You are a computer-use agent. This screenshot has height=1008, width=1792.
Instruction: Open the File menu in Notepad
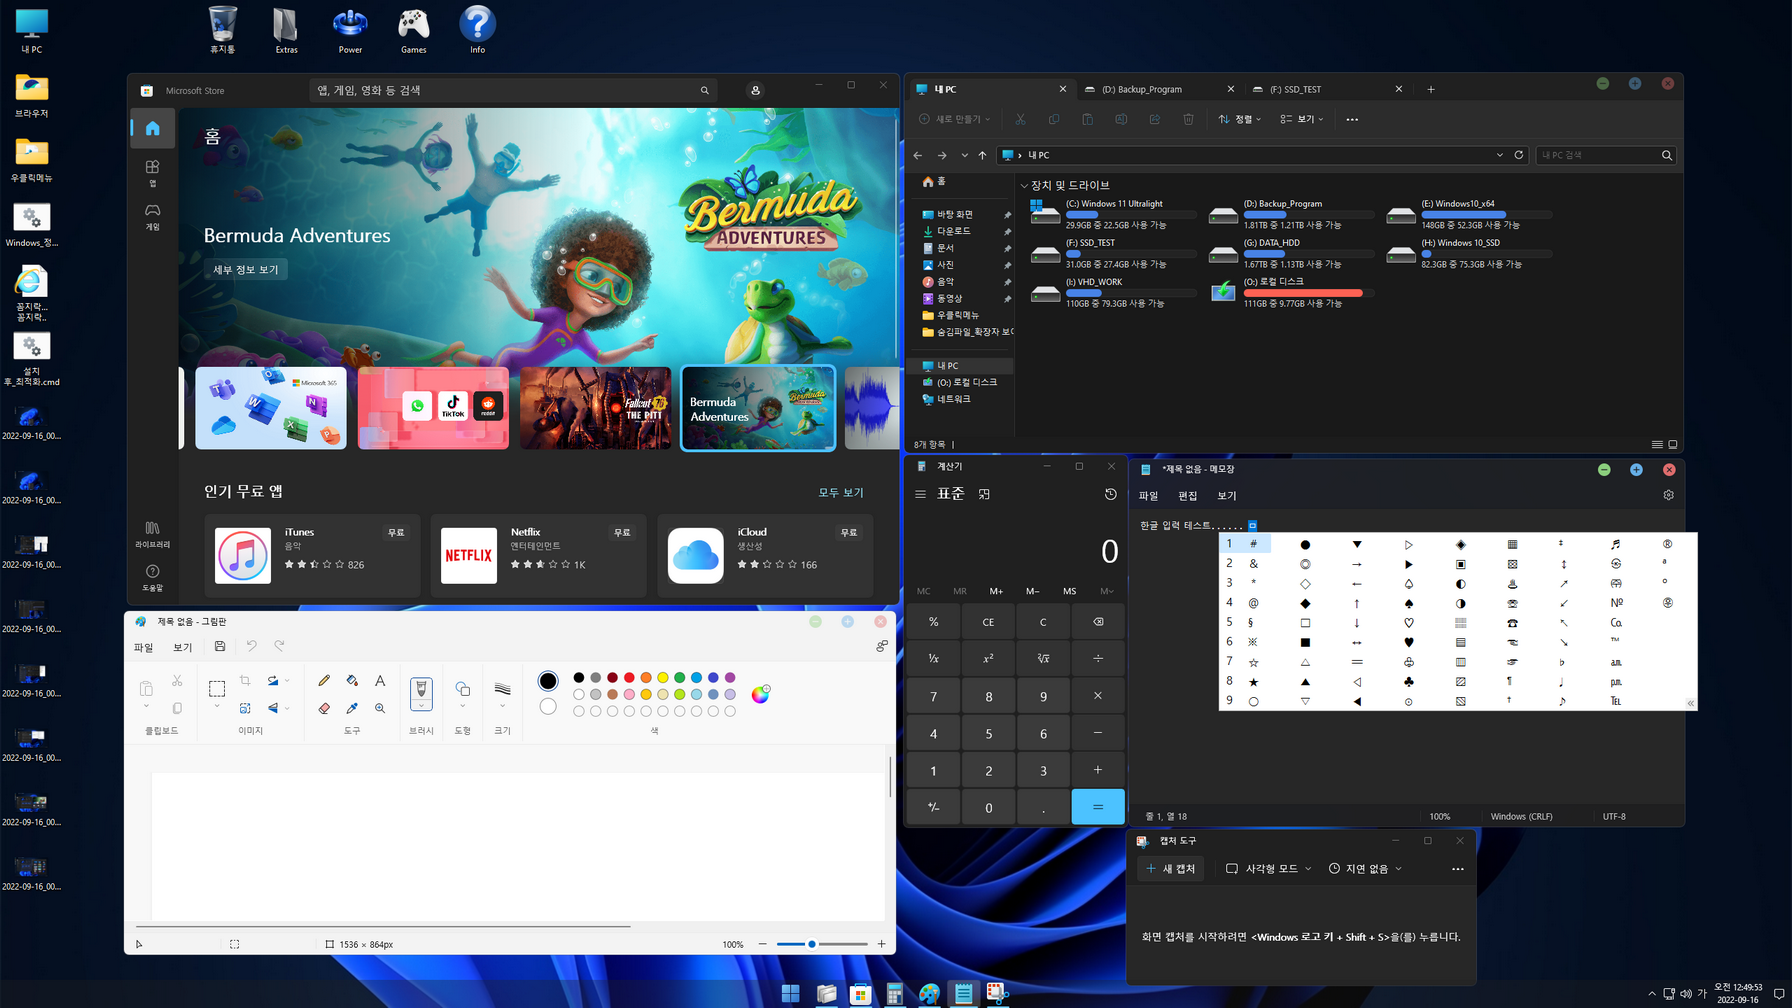(x=1148, y=496)
